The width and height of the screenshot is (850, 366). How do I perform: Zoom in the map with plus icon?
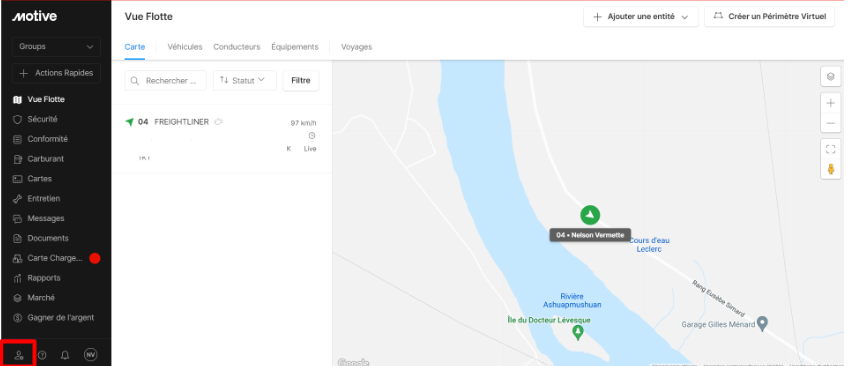[x=830, y=103]
